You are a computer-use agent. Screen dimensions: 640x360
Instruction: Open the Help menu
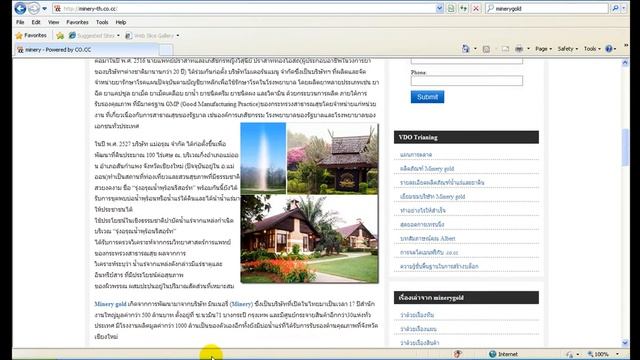(121, 22)
